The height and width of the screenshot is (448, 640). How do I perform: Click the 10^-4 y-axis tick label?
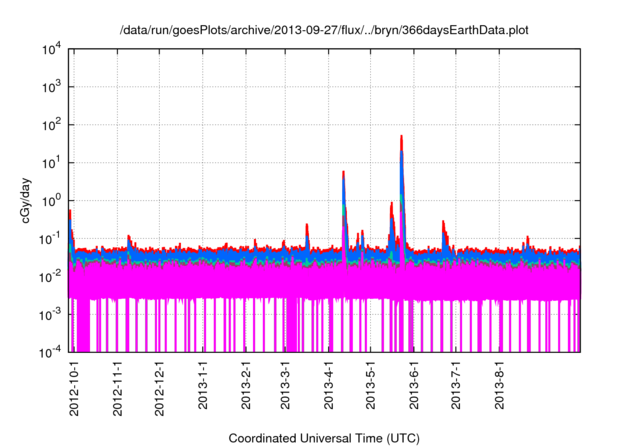51,351
